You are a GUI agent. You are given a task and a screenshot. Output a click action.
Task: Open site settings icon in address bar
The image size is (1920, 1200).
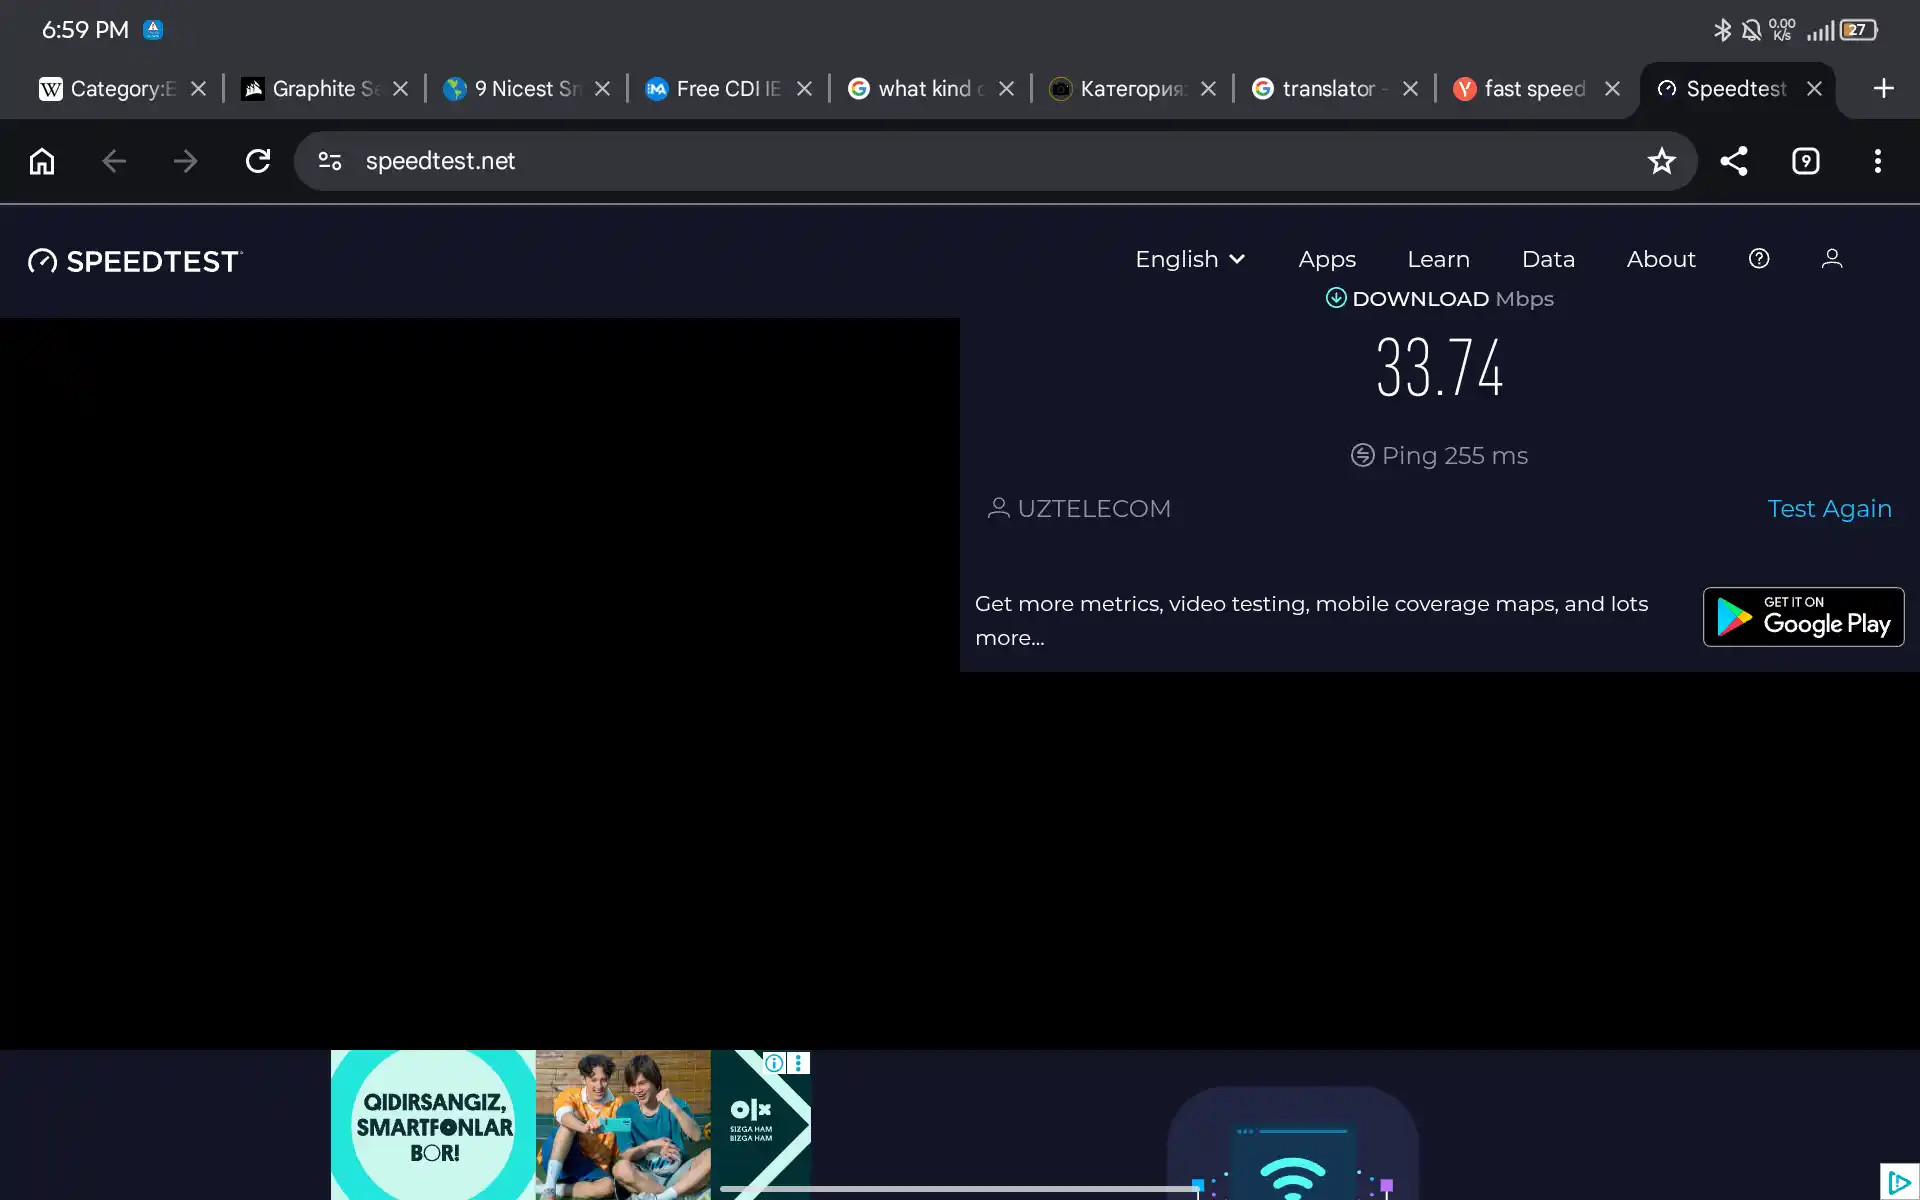tap(330, 161)
